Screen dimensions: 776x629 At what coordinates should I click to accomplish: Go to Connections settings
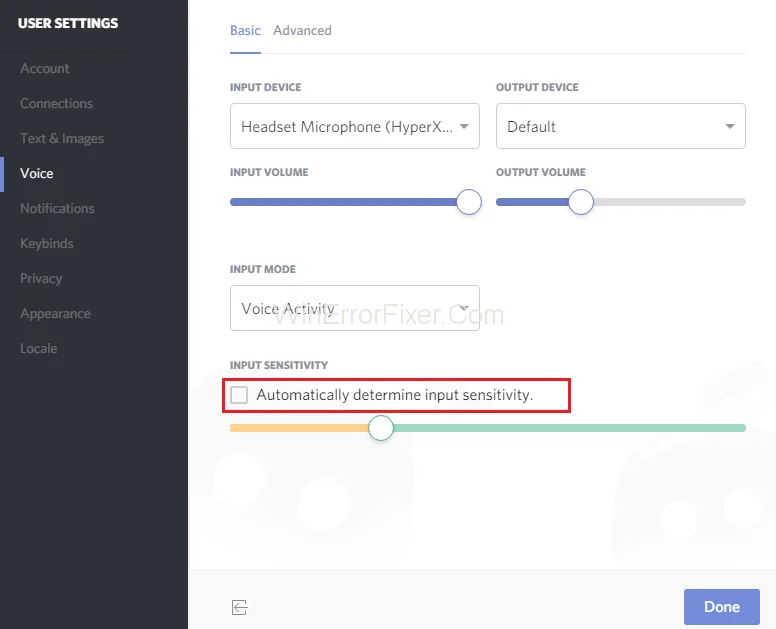pyautogui.click(x=56, y=104)
